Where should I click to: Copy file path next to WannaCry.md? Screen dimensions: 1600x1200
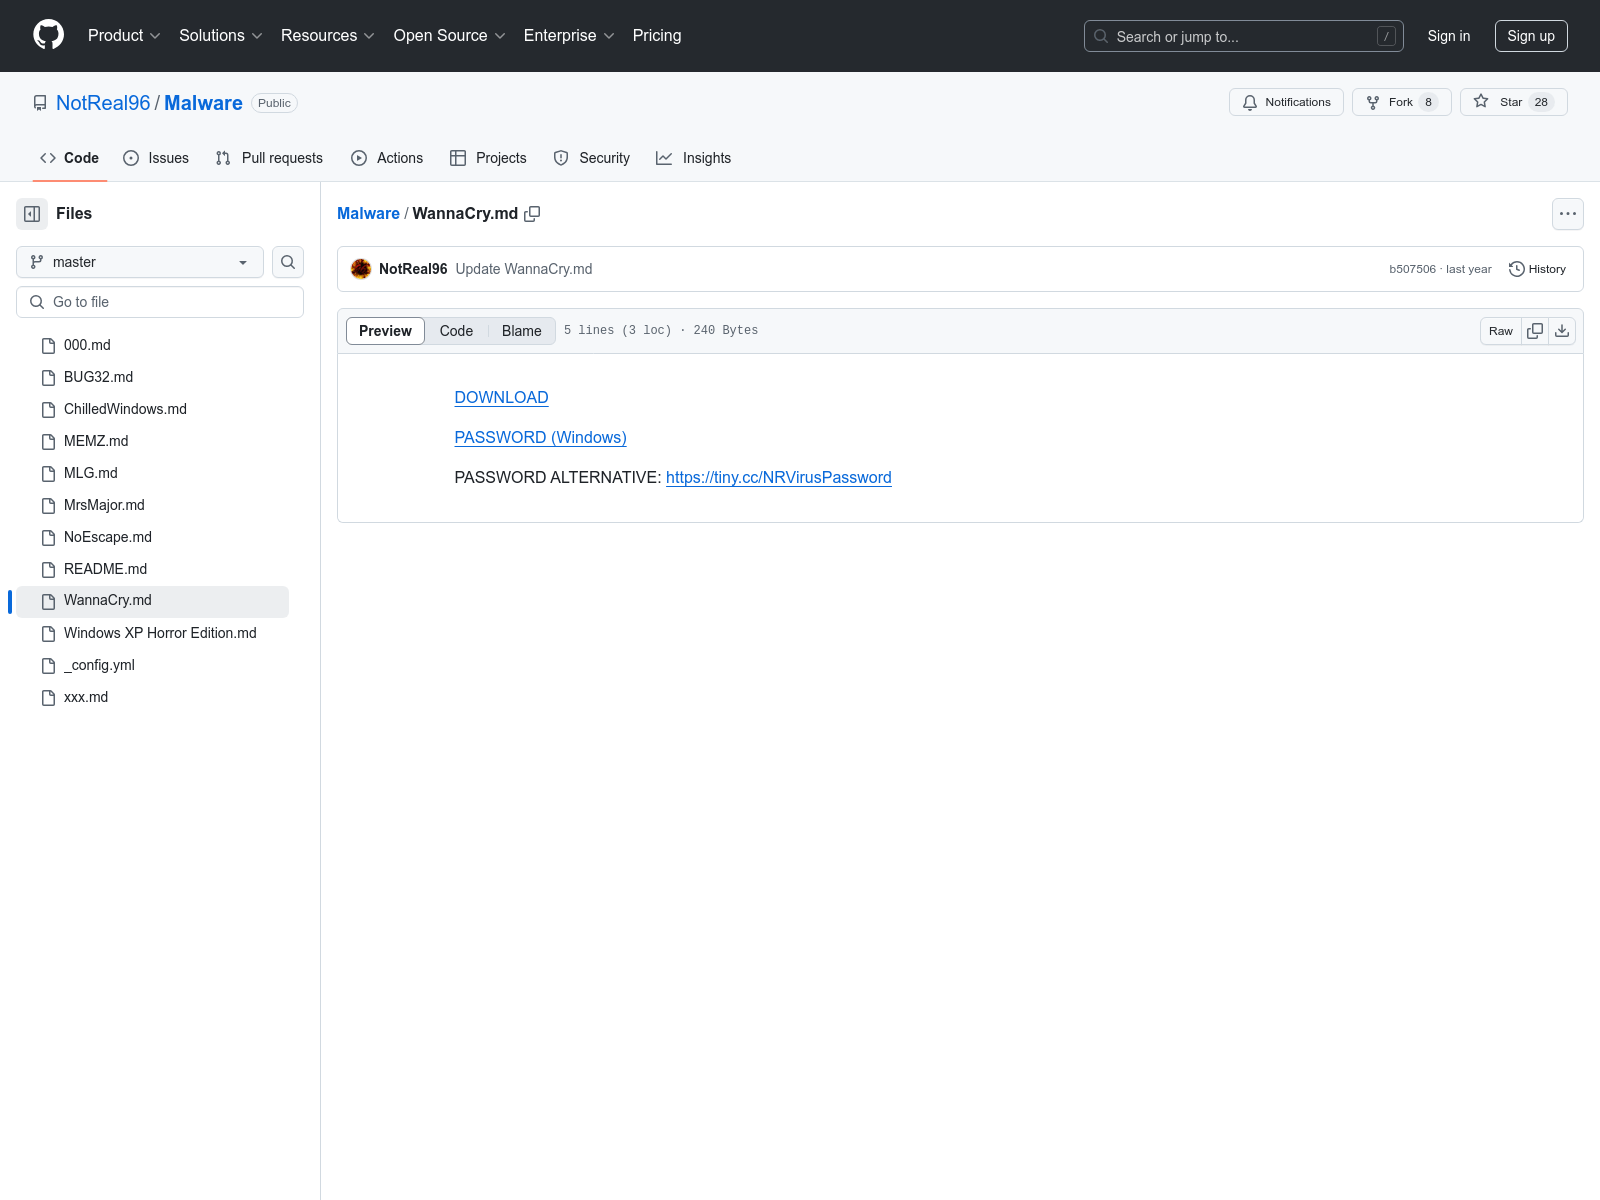click(532, 214)
